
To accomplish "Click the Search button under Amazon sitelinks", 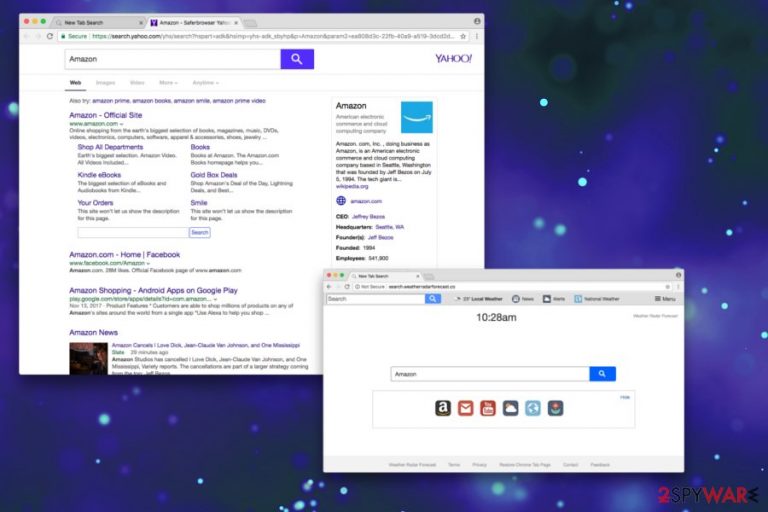I will click(x=199, y=232).
